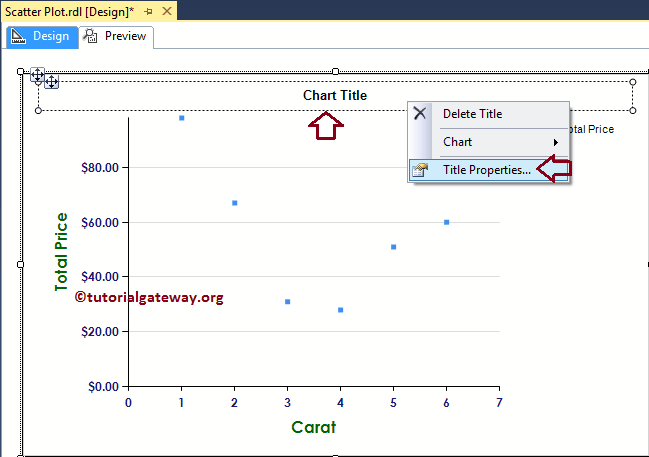
Task: Select the Total Price axis title
Action: (61, 252)
